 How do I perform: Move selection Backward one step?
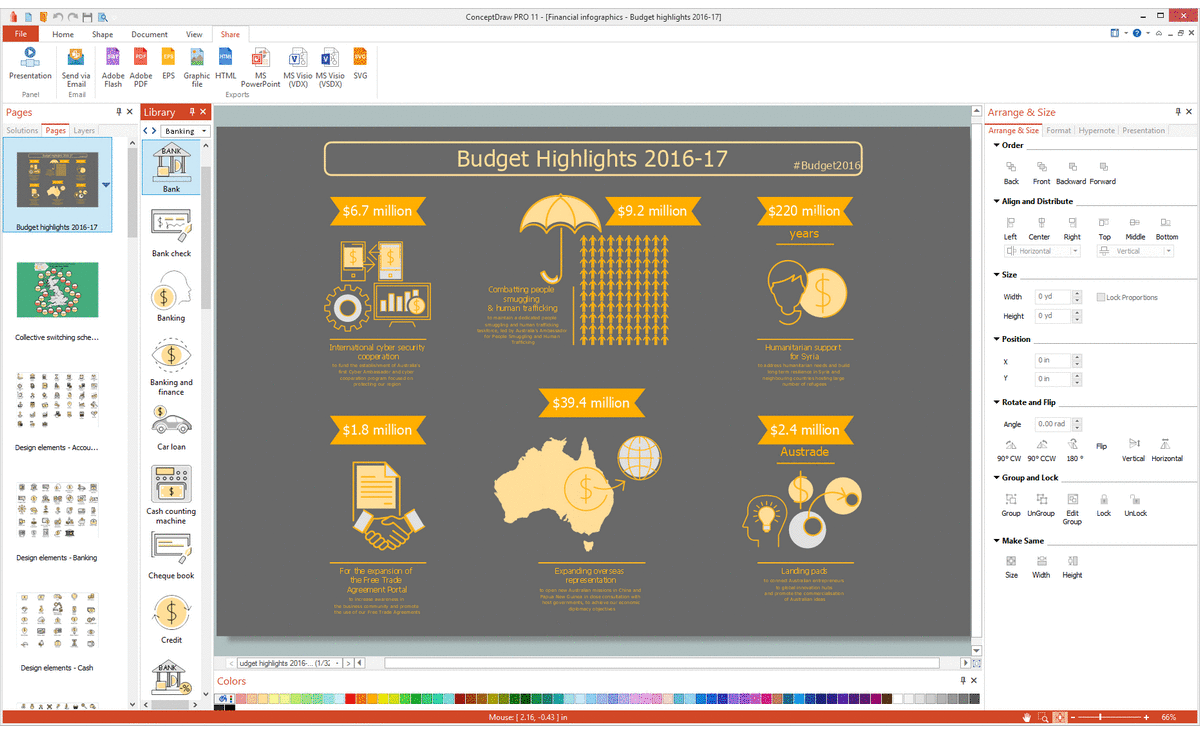[1071, 173]
